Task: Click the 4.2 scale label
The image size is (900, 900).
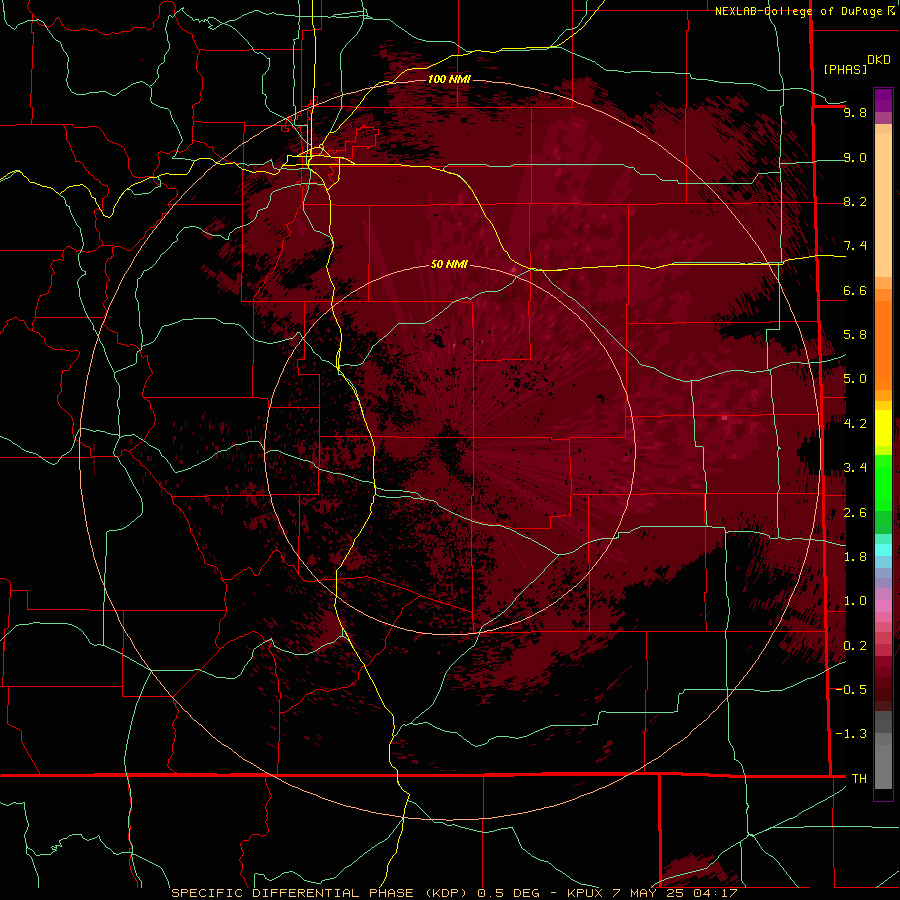Action: coord(855,424)
